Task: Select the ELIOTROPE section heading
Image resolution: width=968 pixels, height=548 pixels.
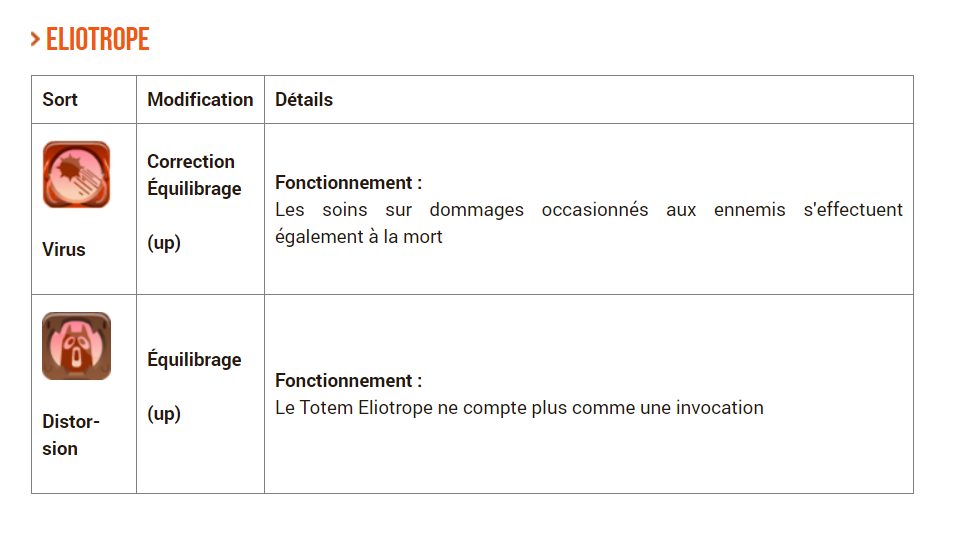Action: (98, 39)
